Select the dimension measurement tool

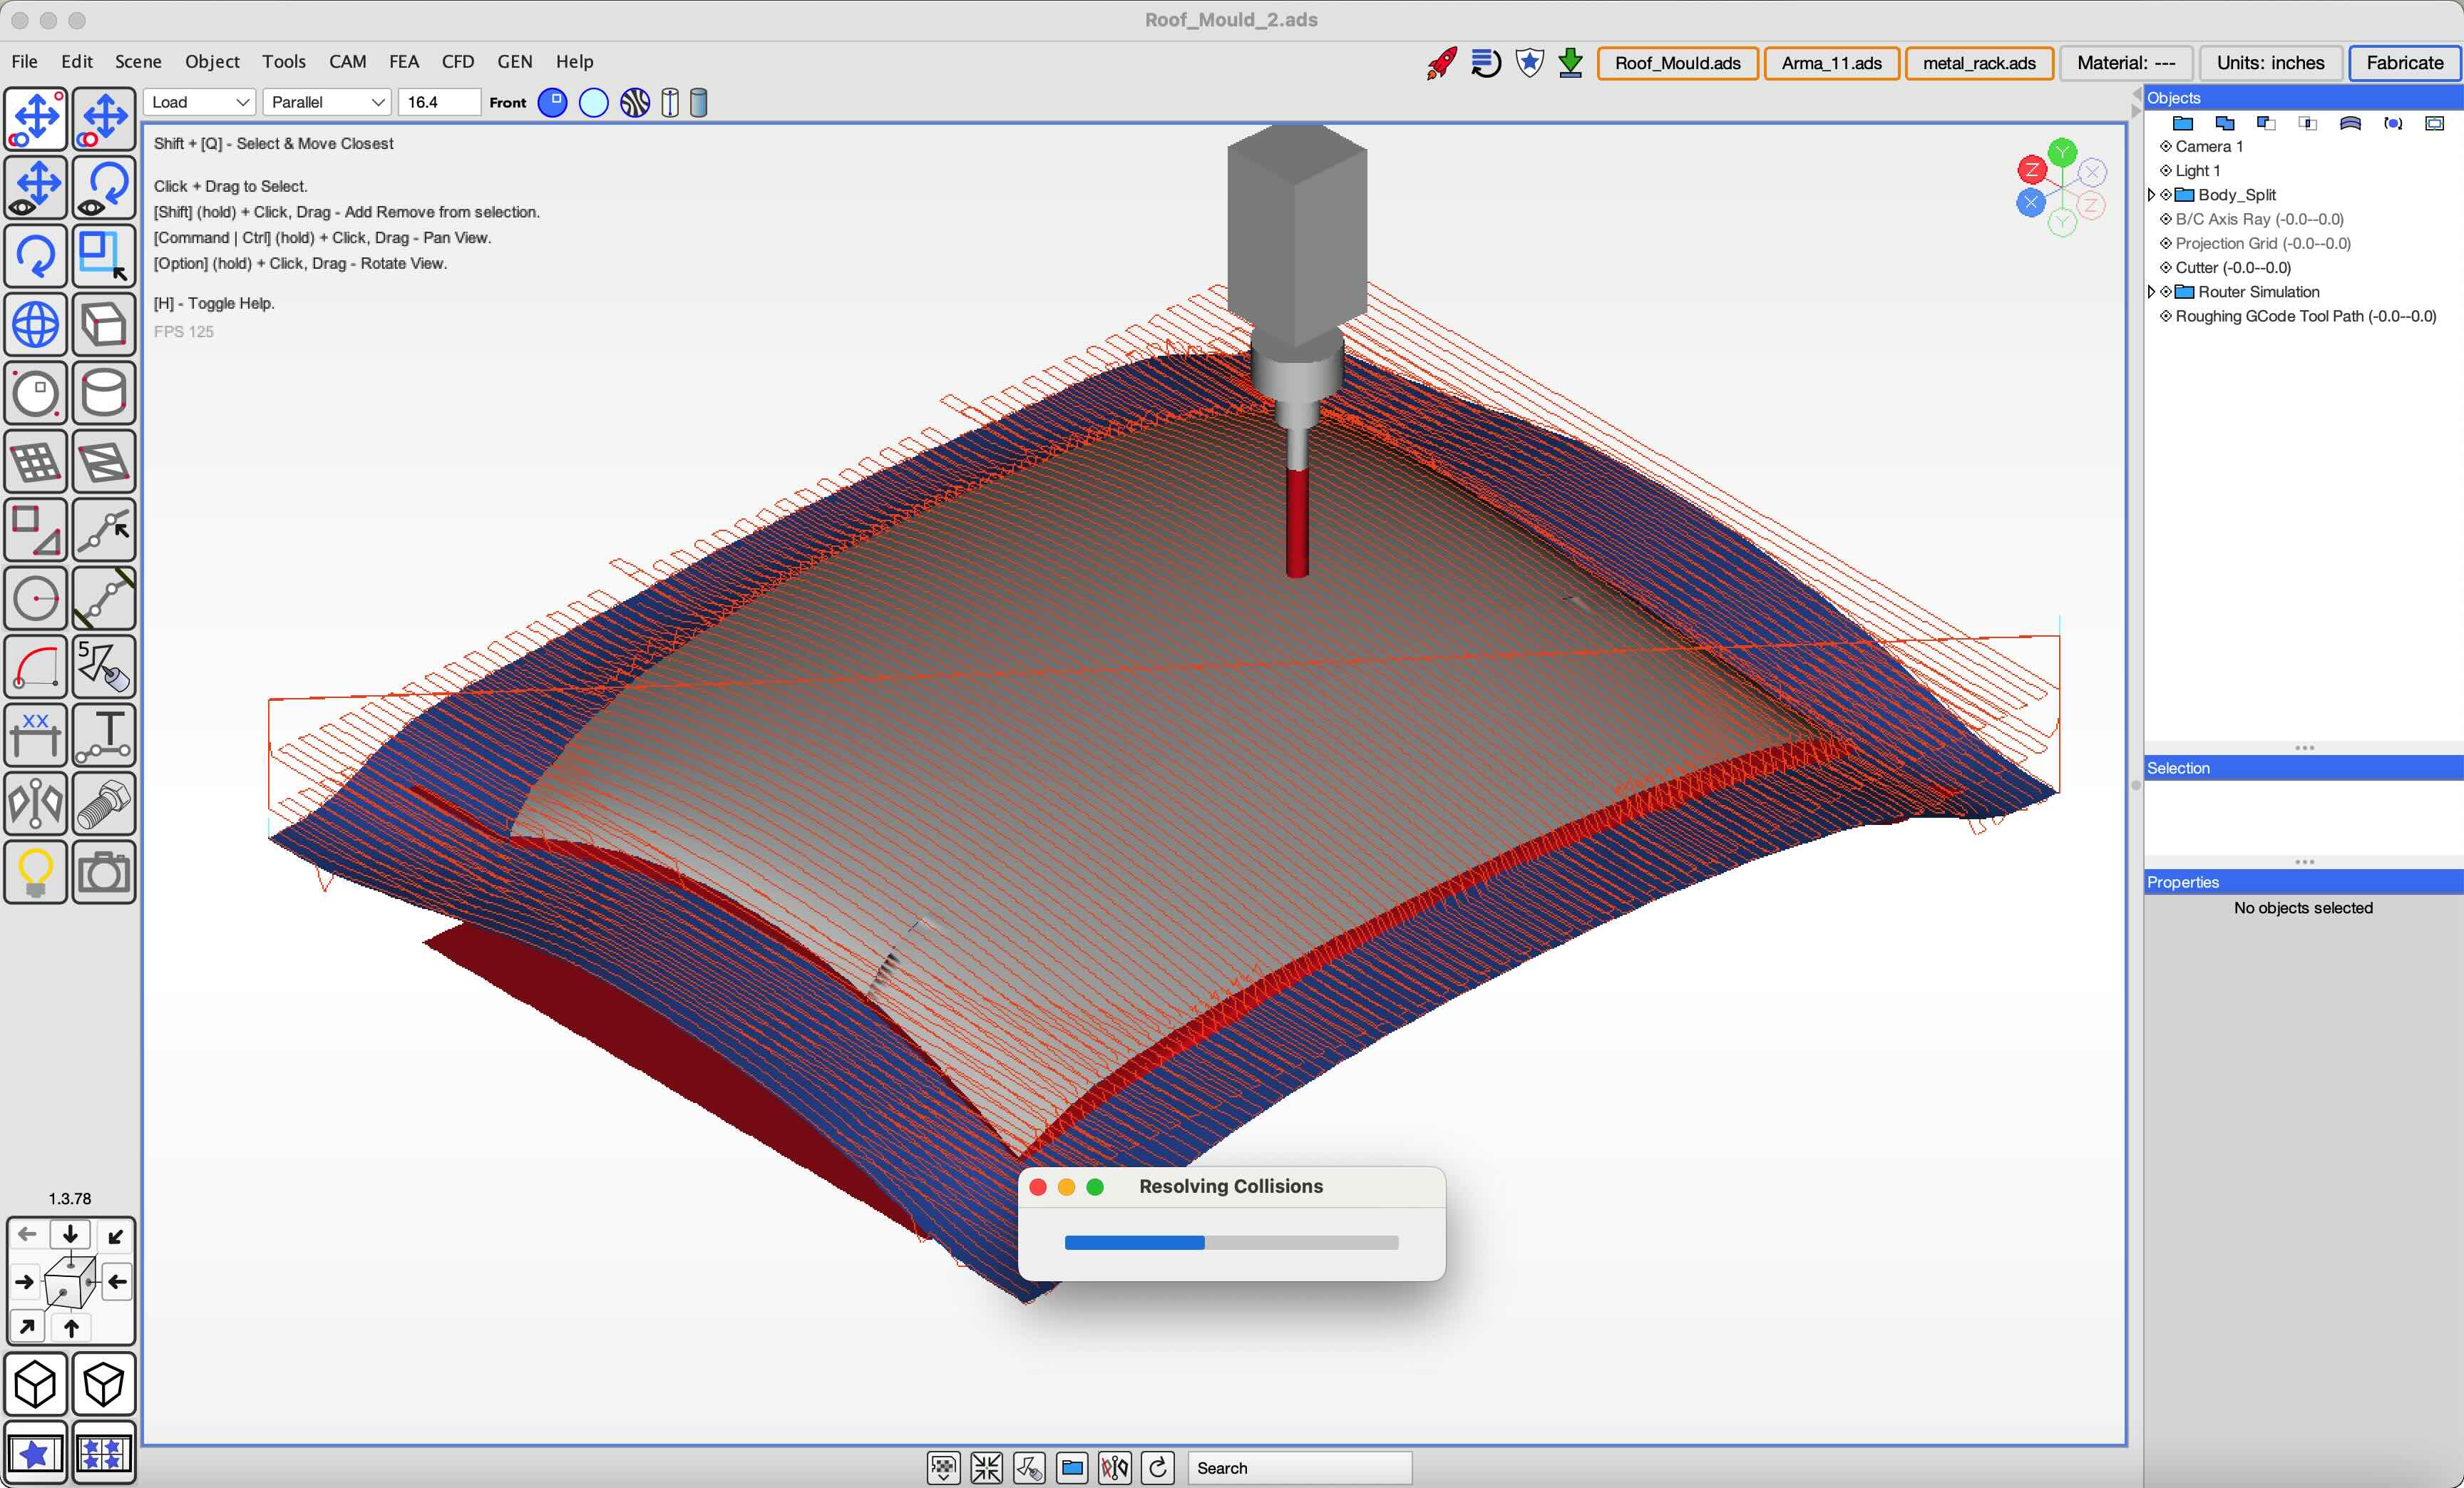(36, 735)
